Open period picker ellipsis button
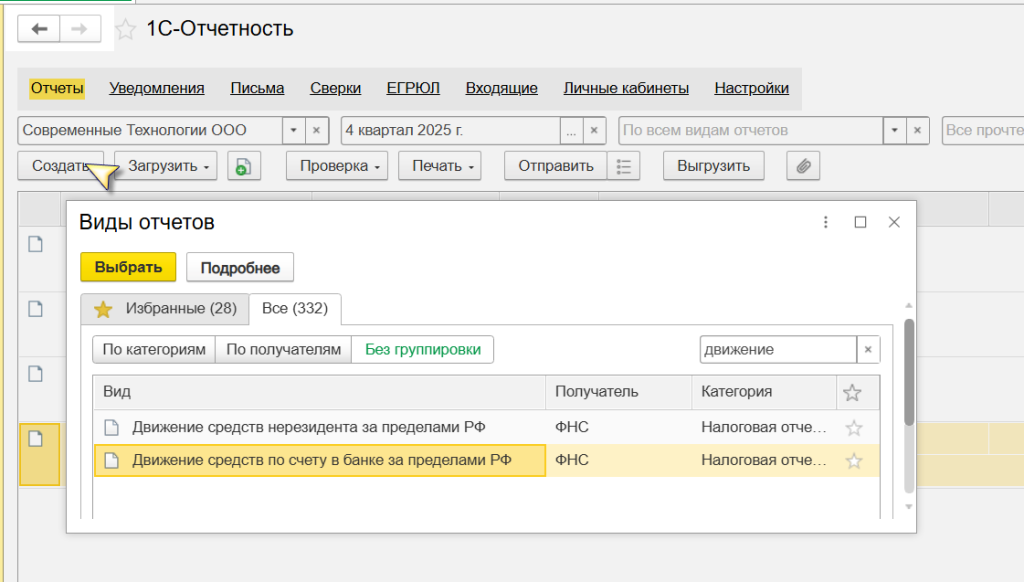 coord(571,130)
